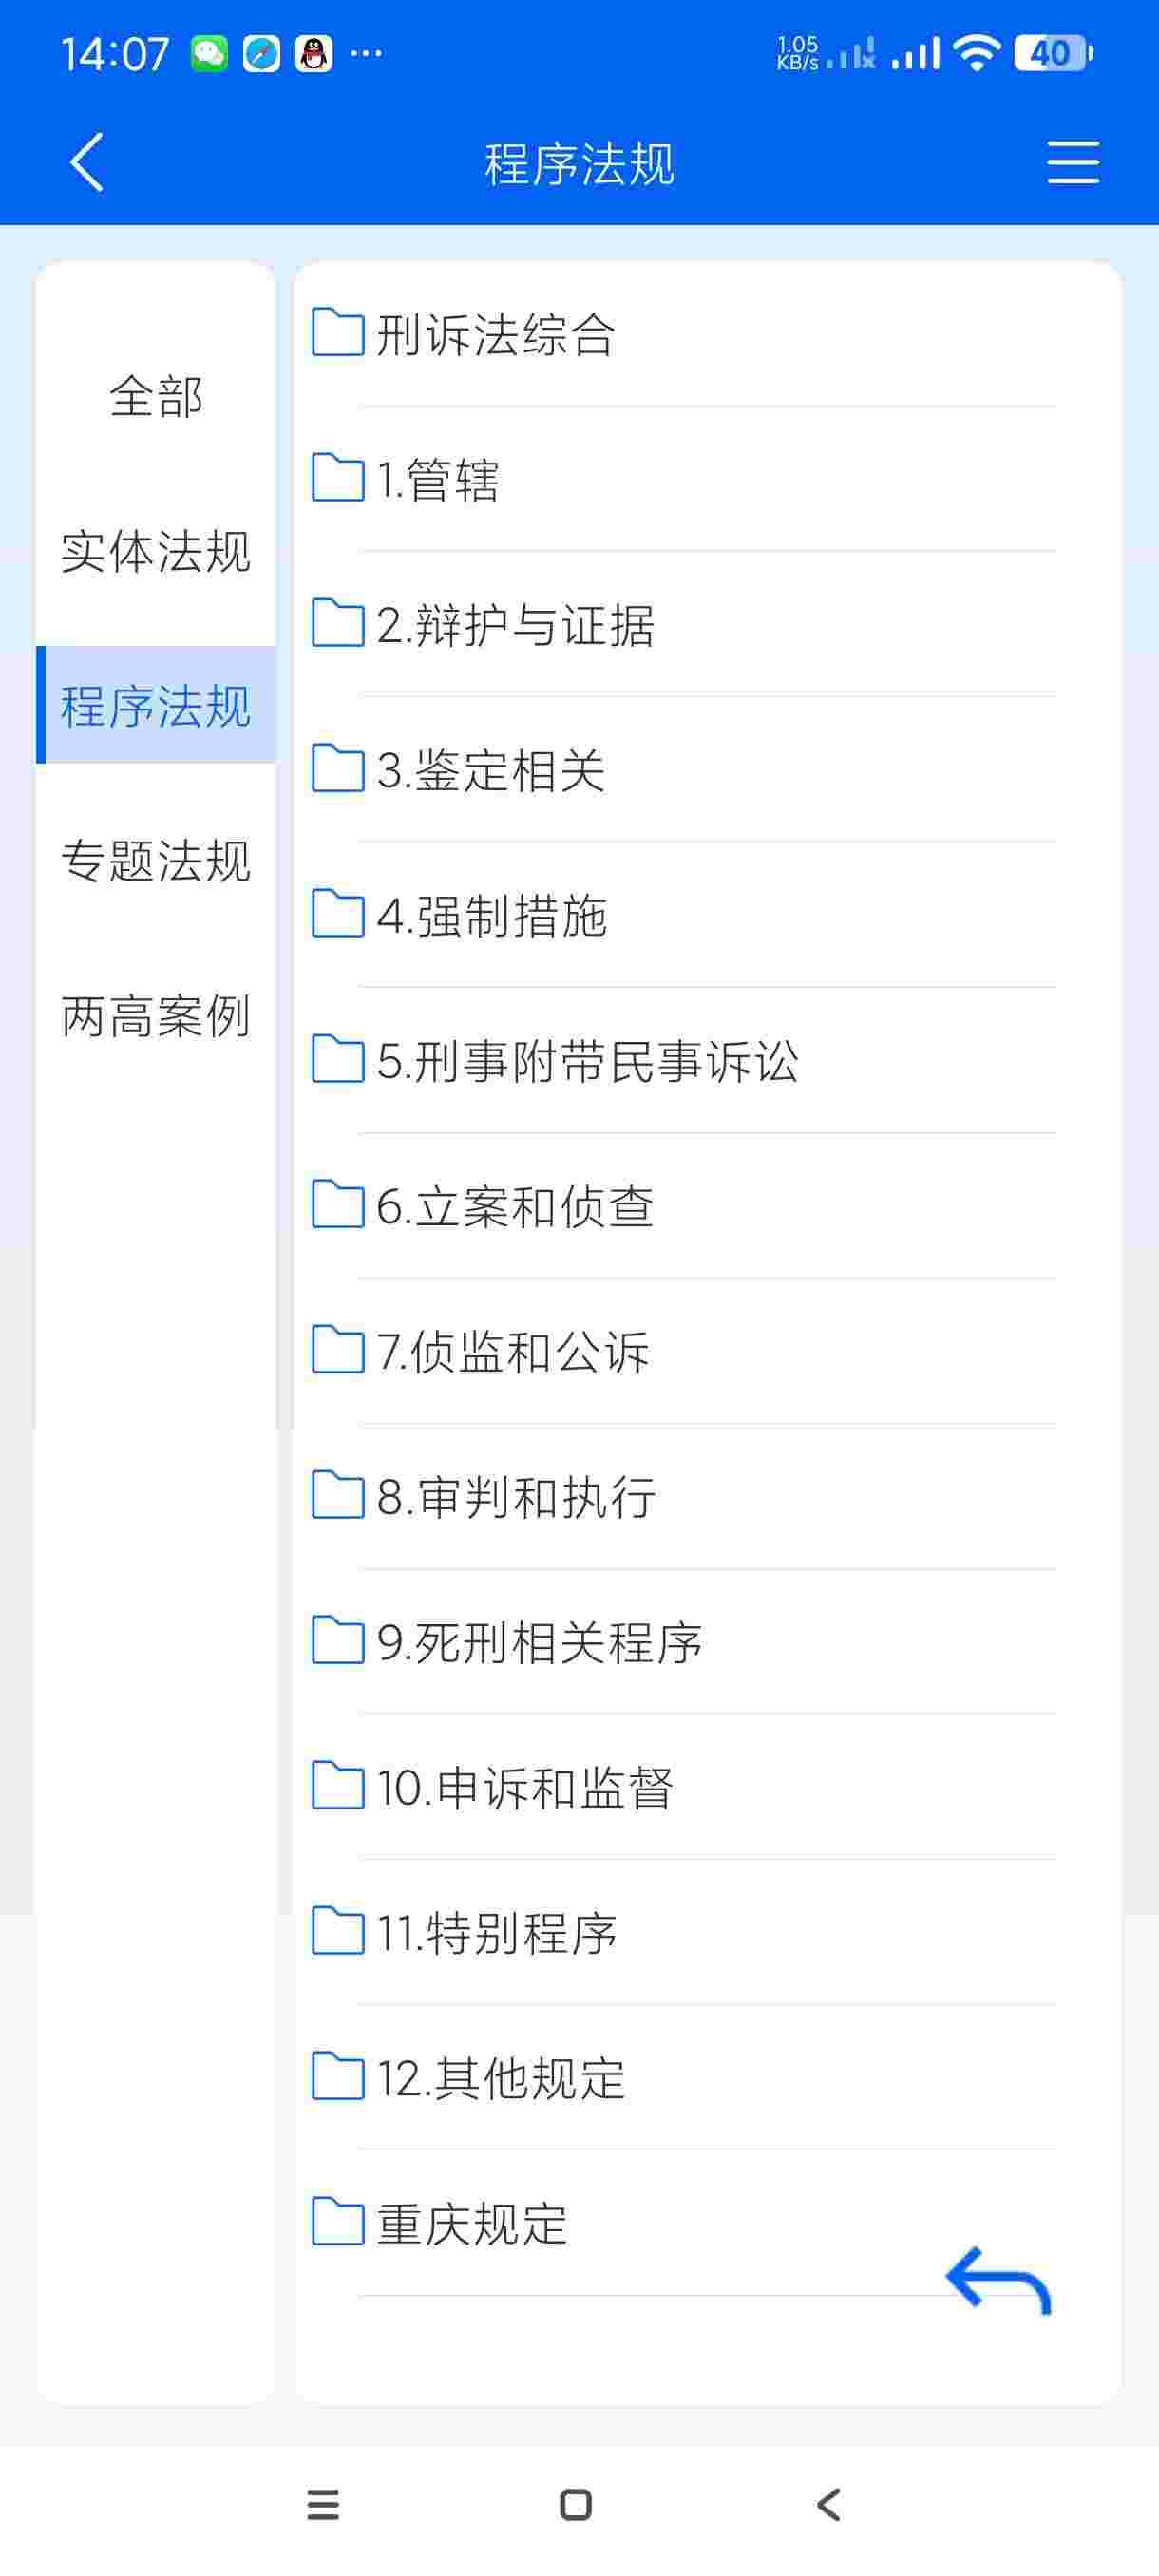Screen dimensions: 1159x2576
Task: Click the folder icon beside 刑诉法综合
Action: pos(337,333)
